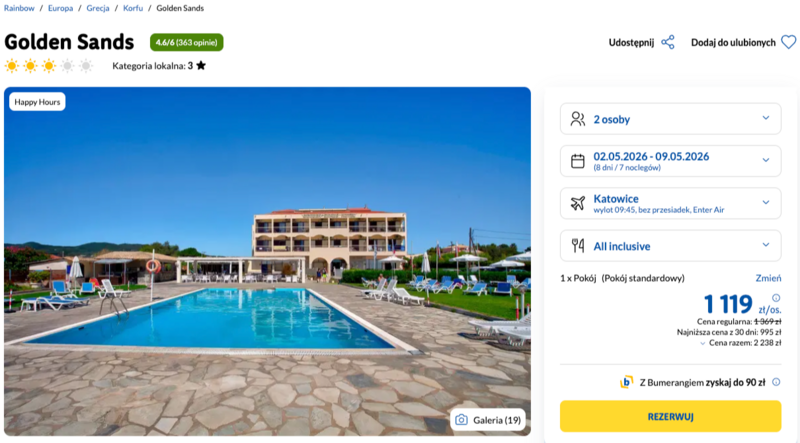Click the airplane icon next to Katowice
Viewport: 800px width, 443px height.
[578, 203]
